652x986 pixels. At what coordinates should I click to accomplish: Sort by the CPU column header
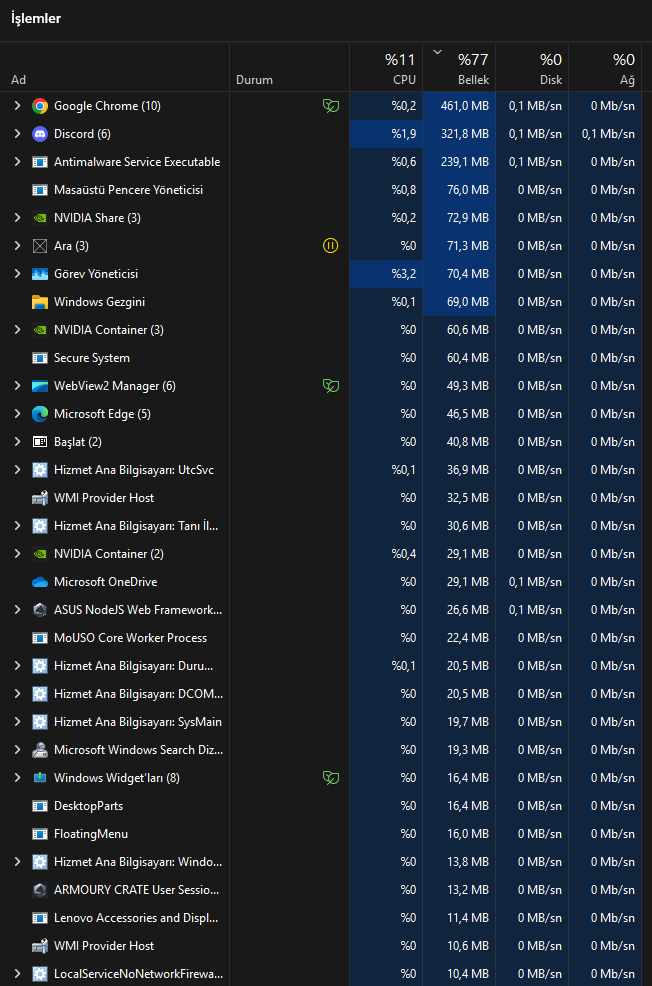(386, 67)
